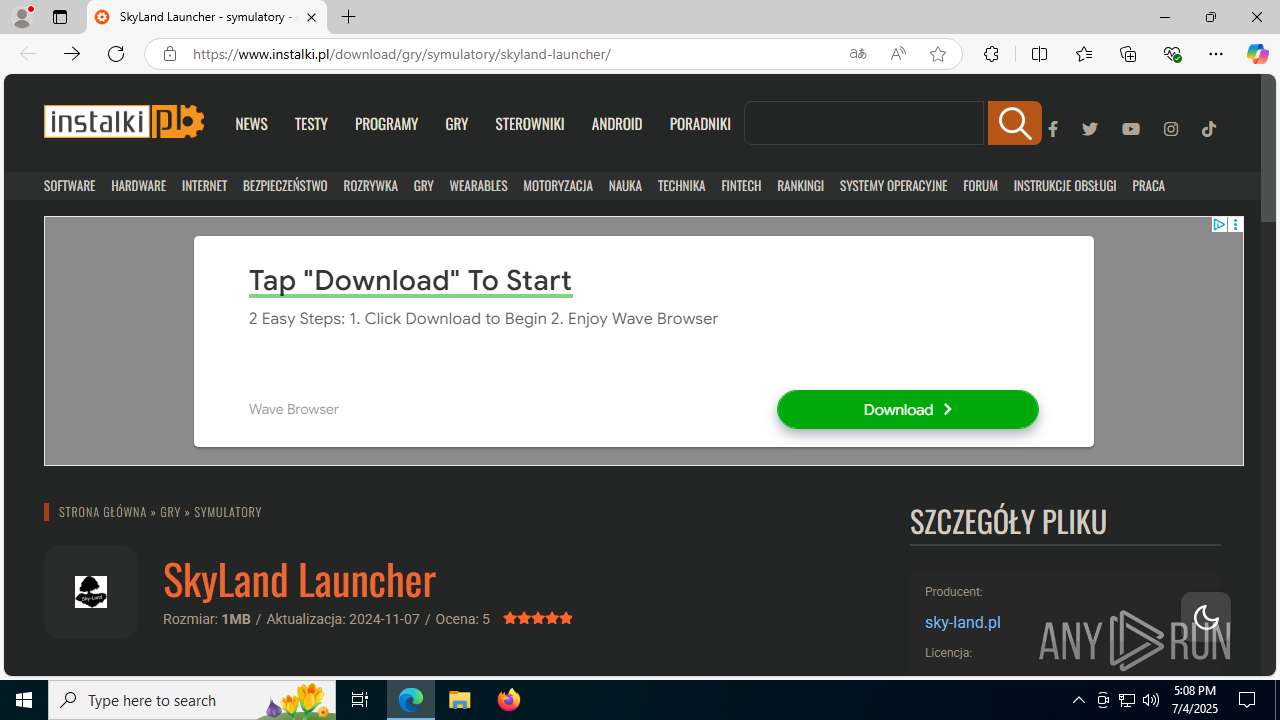Open Task View on the taskbar

point(361,700)
